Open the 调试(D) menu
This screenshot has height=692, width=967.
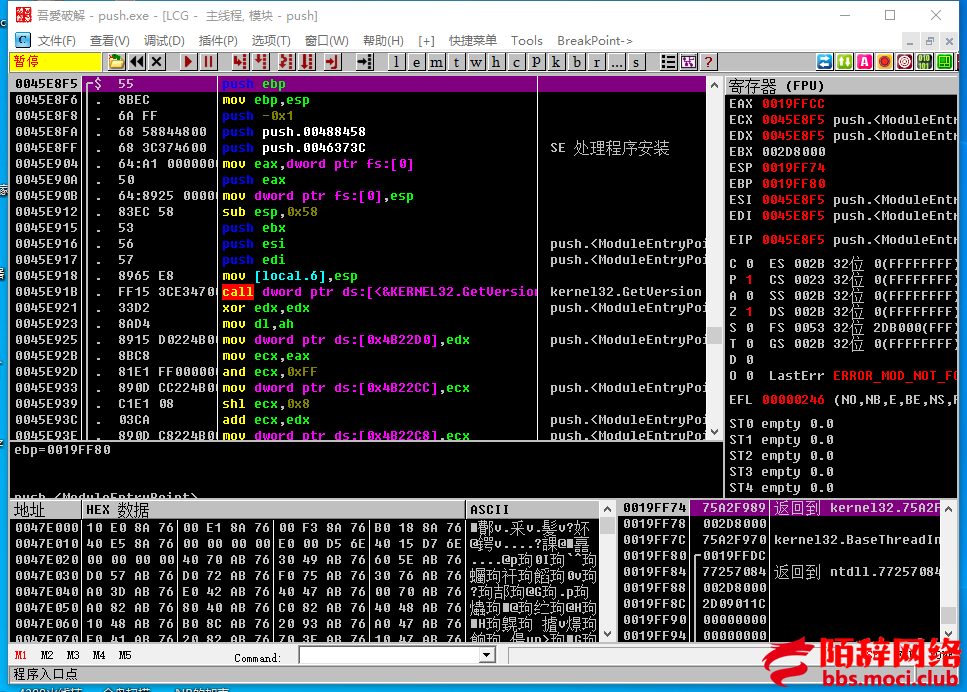(163, 41)
